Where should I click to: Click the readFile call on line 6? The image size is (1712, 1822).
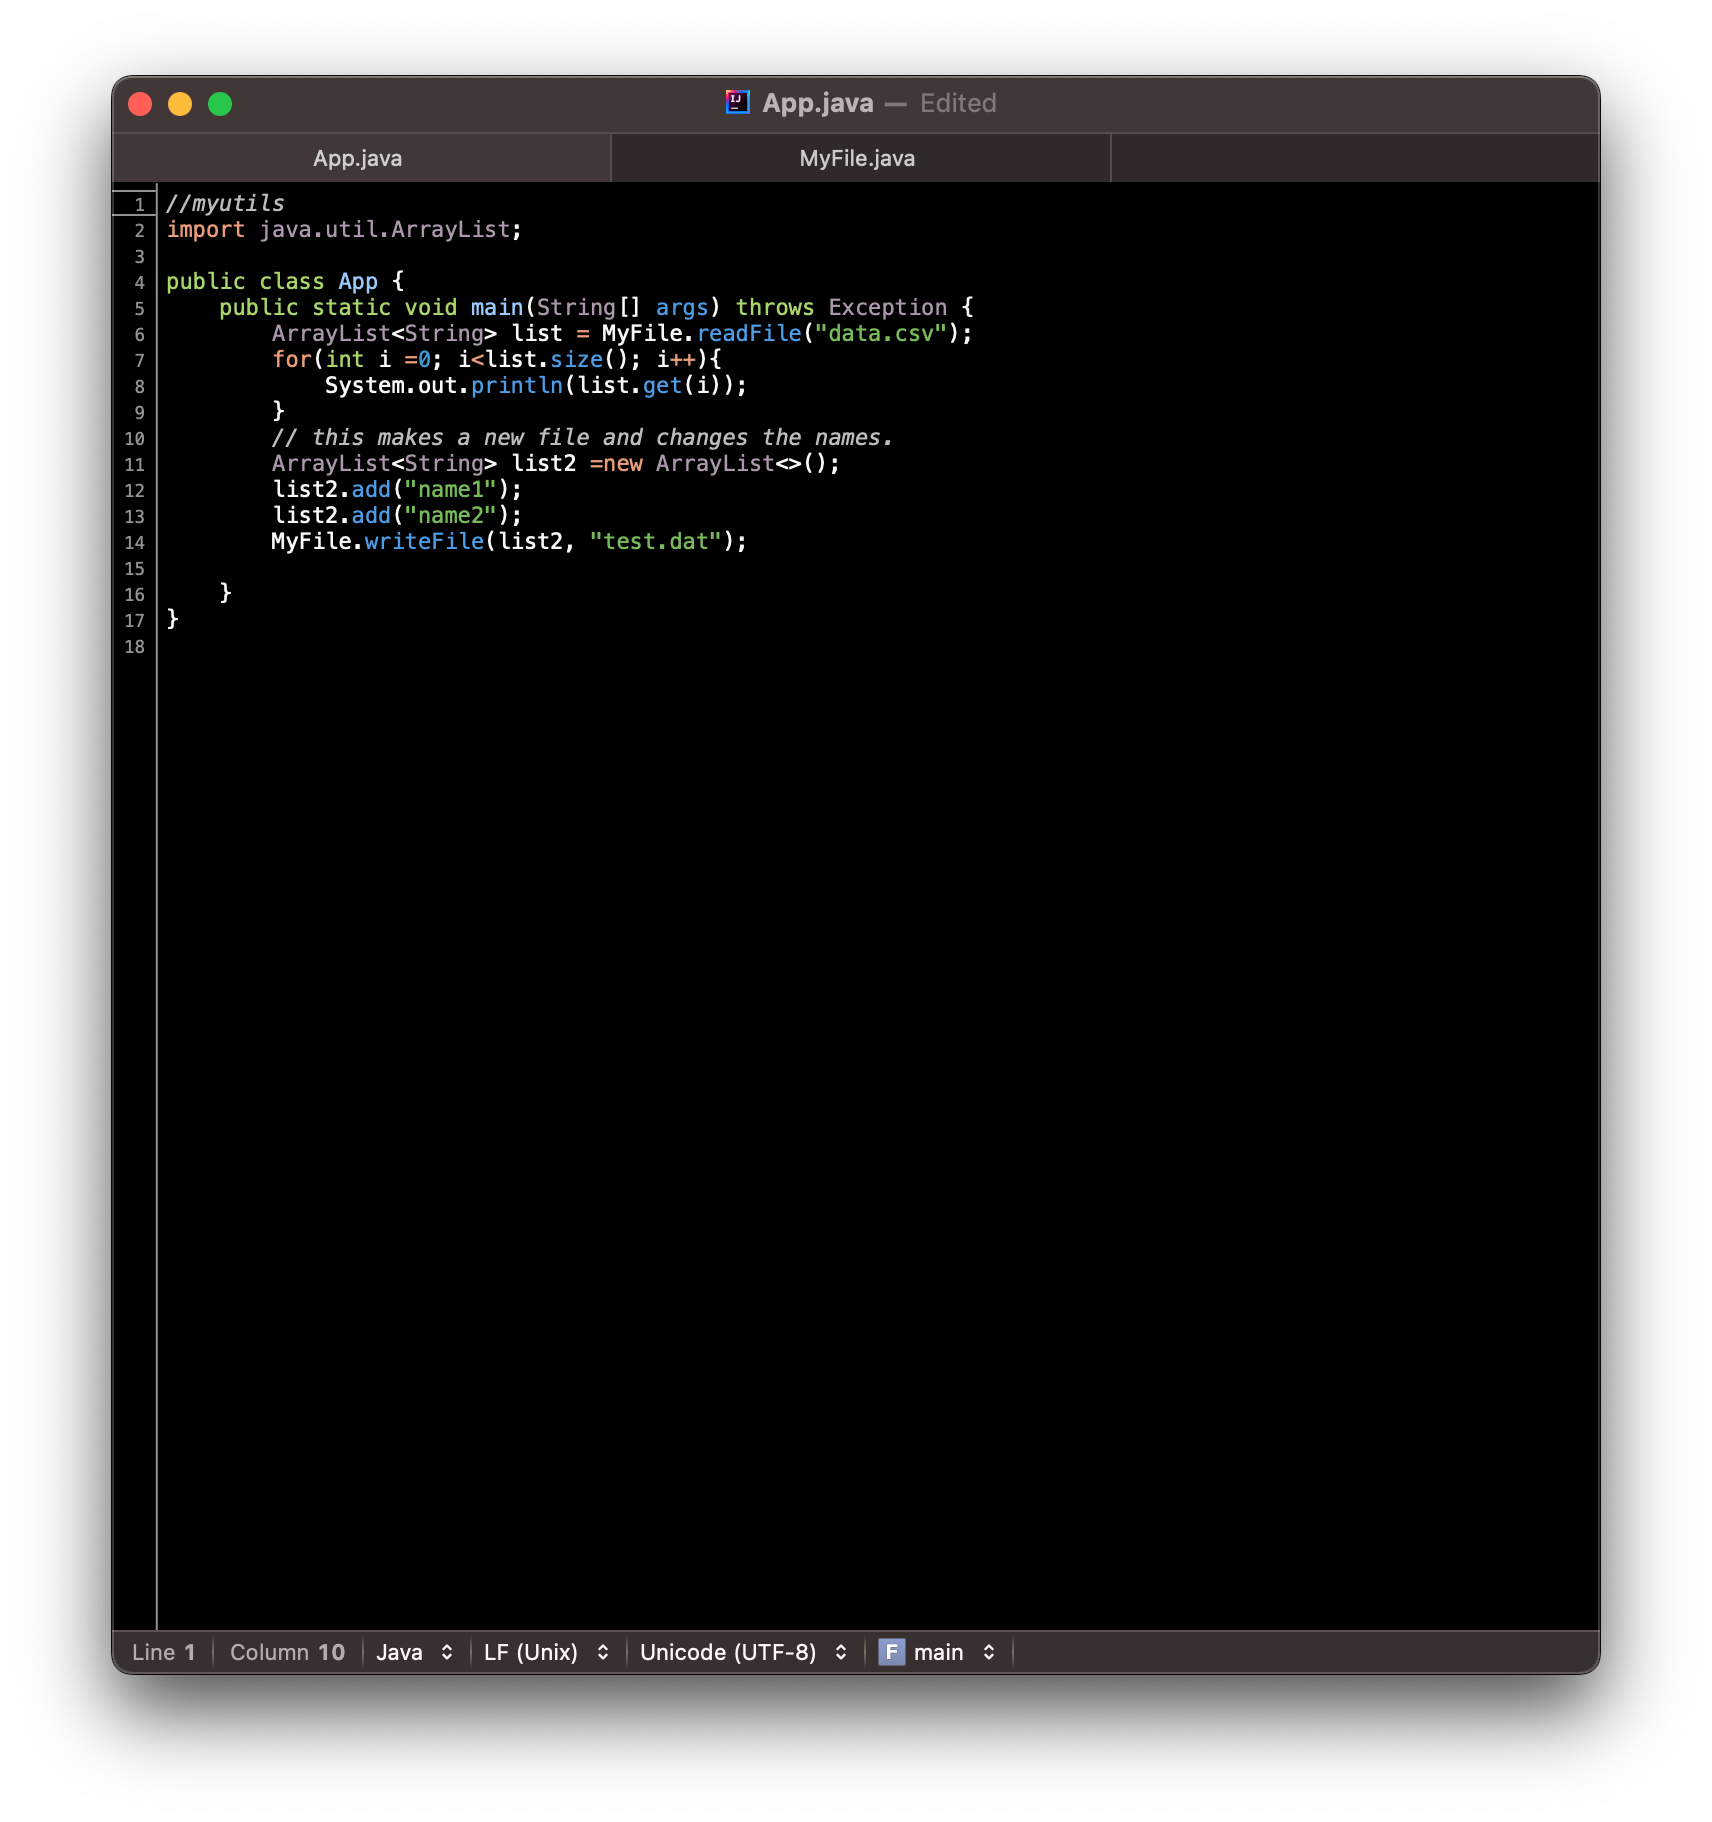pos(749,333)
